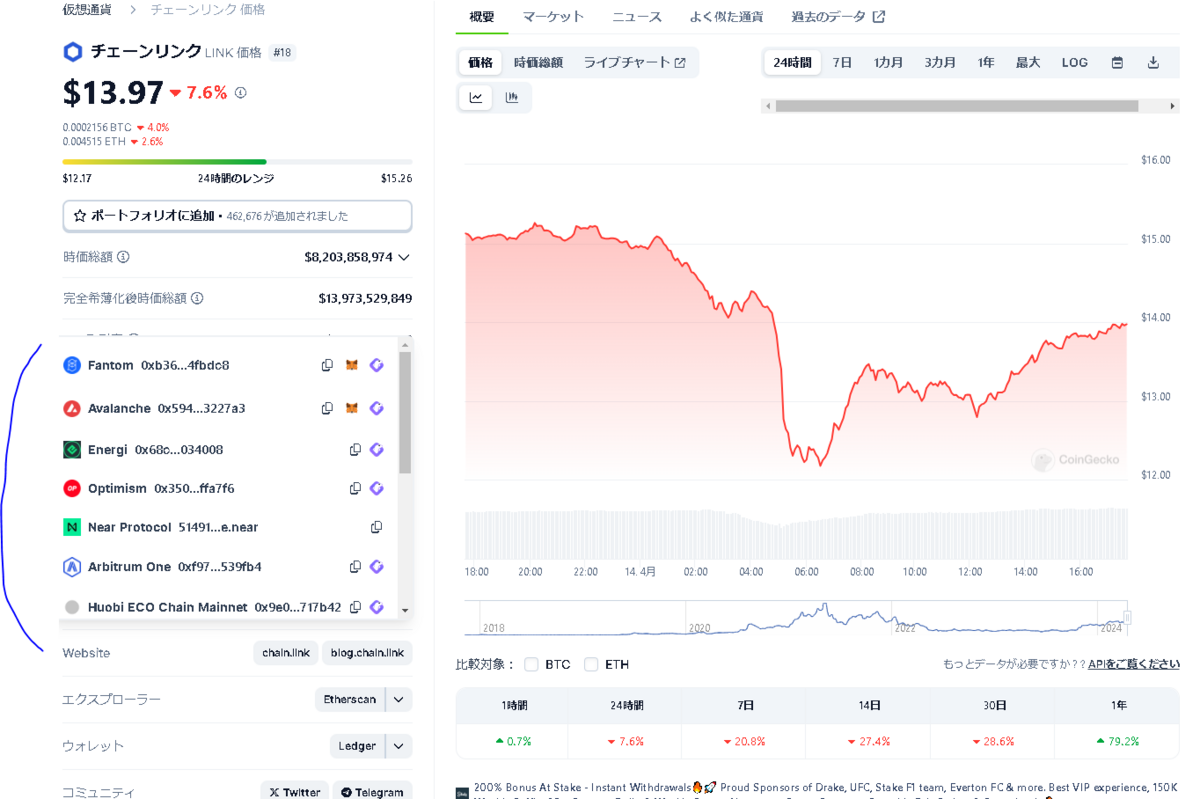Copy the Fantom contract address
Screen dimensions: 1200x799
[327, 366]
